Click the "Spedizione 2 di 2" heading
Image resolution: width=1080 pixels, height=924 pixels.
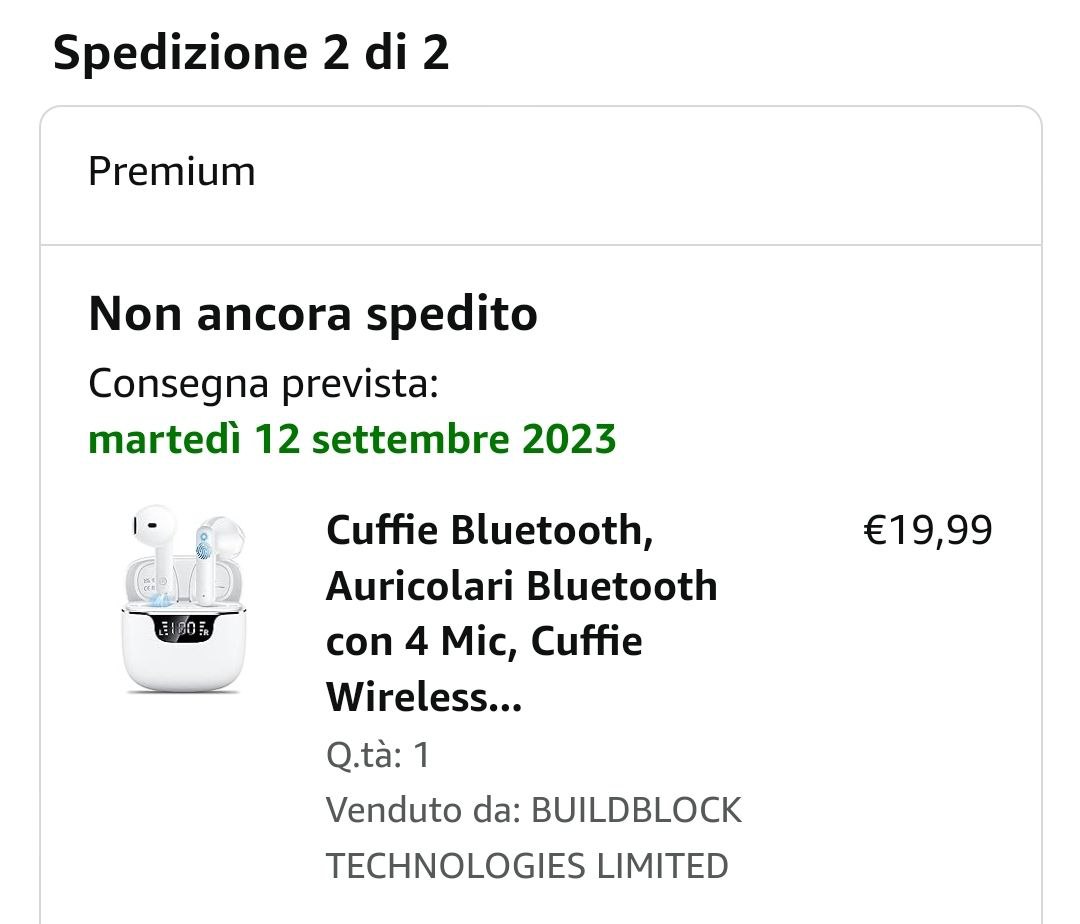tap(251, 52)
